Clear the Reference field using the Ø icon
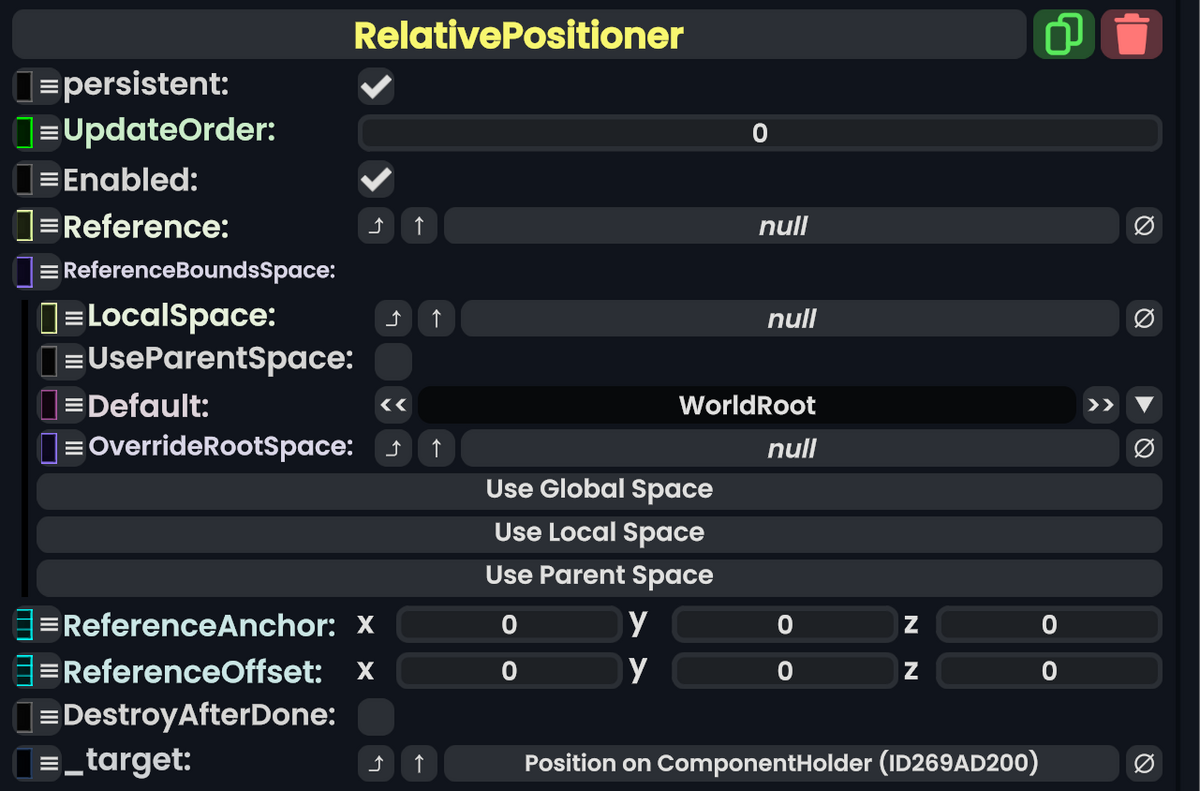This screenshot has width=1200, height=791. tap(1144, 226)
